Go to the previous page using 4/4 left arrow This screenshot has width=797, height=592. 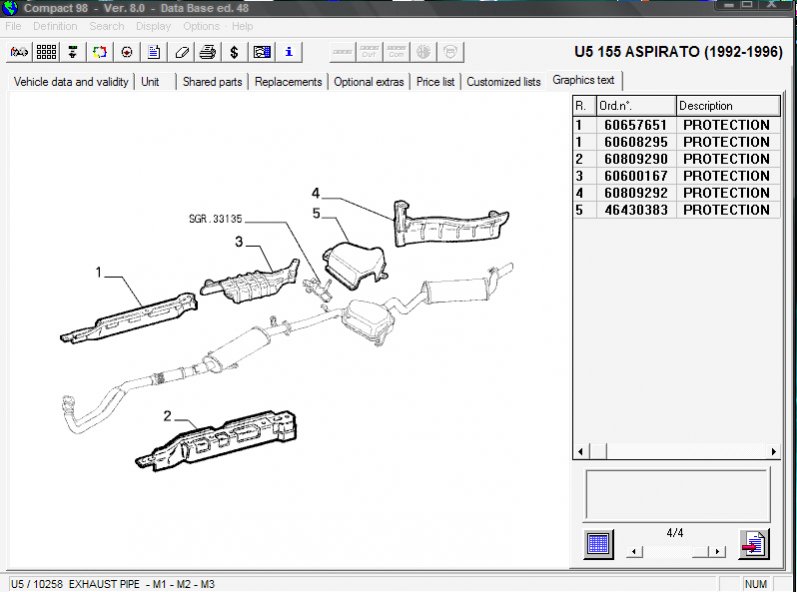pos(634,552)
